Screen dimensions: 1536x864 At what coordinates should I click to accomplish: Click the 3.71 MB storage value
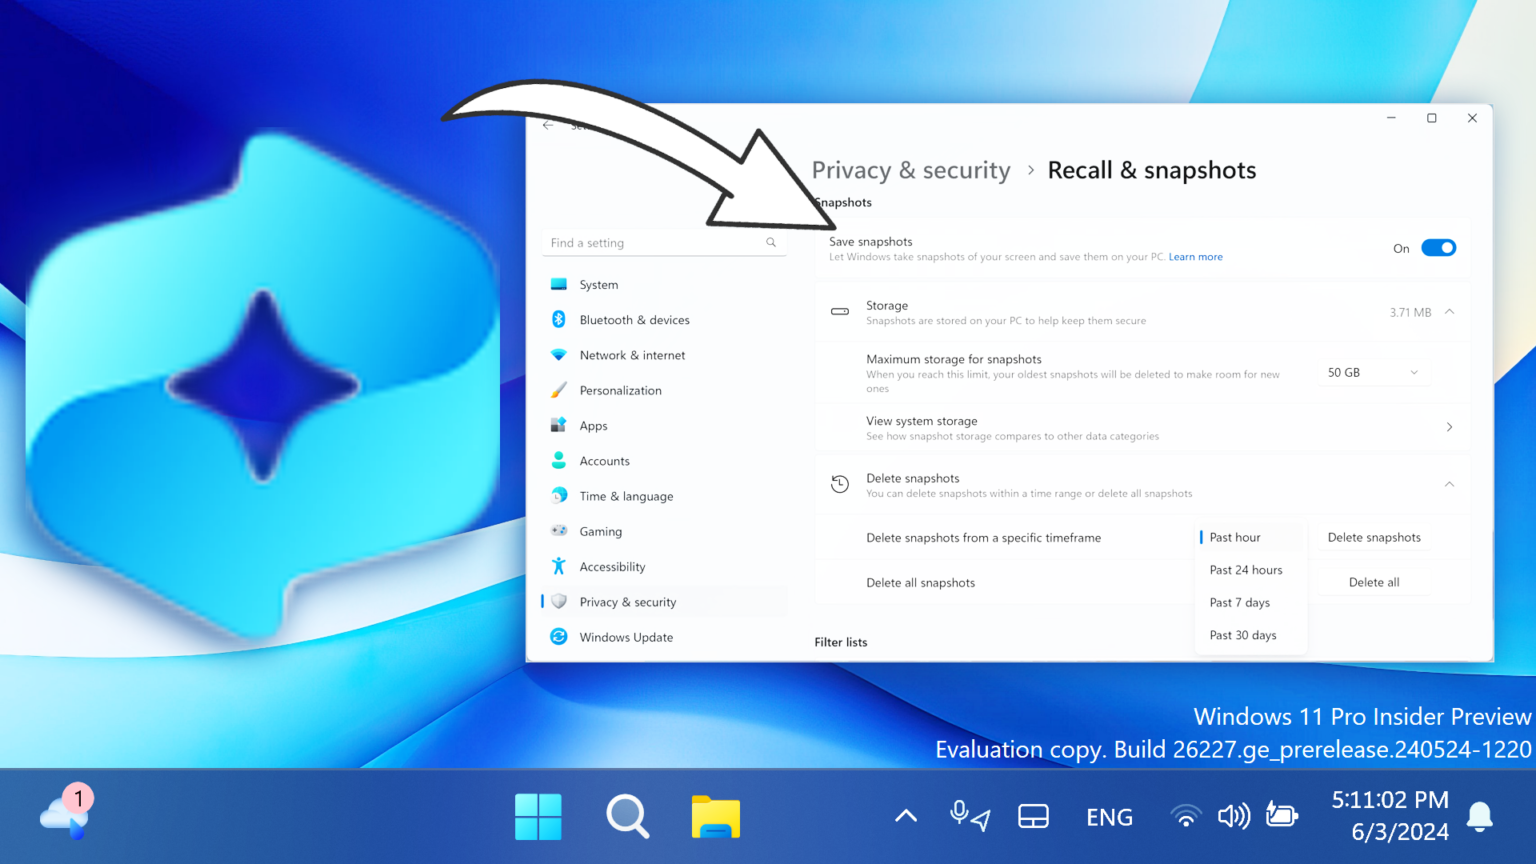tap(1410, 312)
